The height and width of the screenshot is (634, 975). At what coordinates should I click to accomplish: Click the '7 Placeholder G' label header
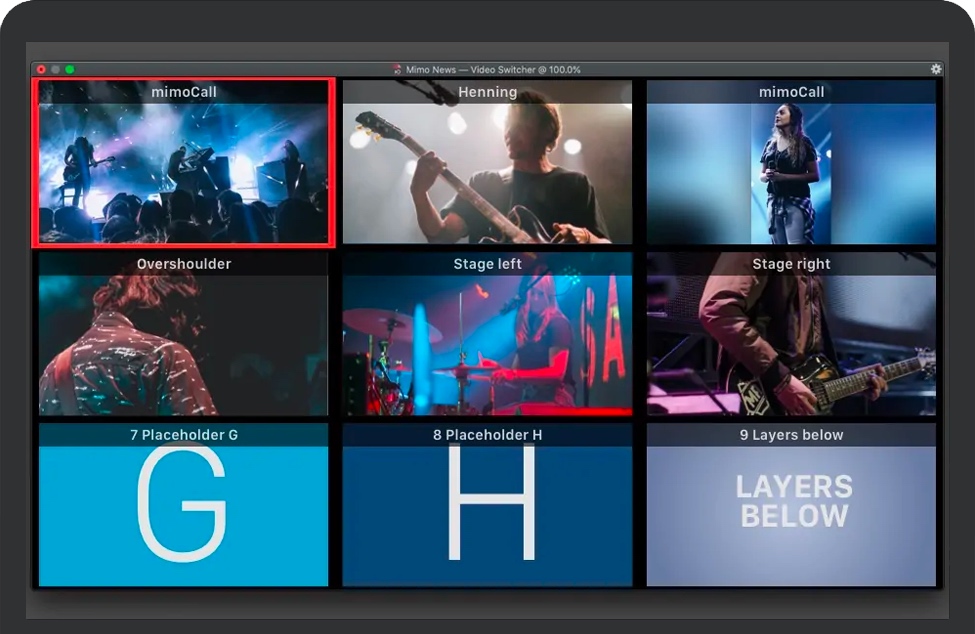coord(183,435)
